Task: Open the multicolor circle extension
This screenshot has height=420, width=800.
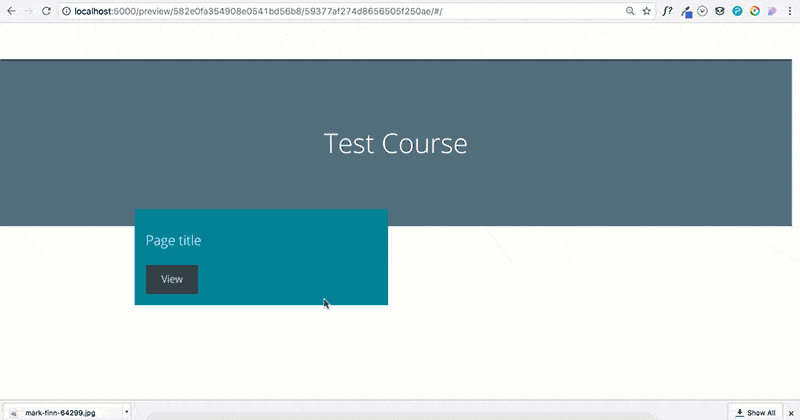Action: click(x=755, y=11)
